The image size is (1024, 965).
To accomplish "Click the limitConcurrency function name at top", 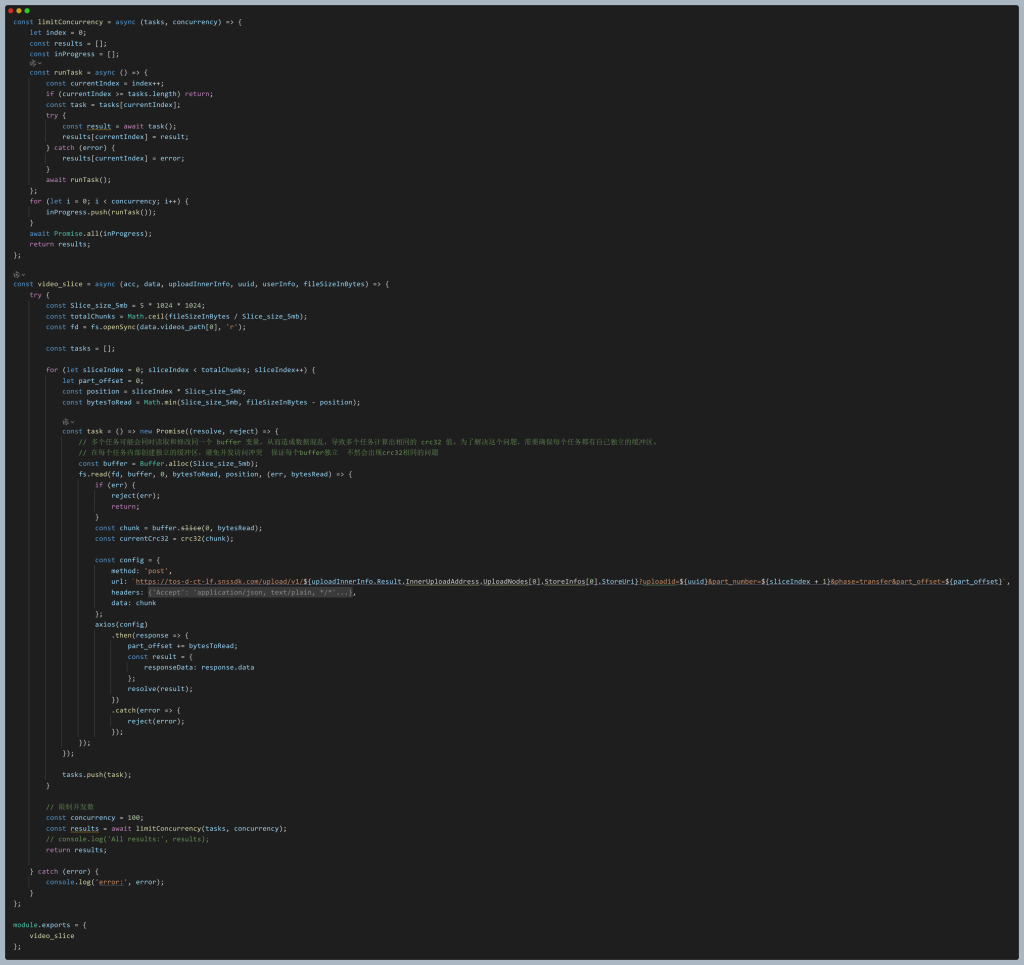I will point(72,22).
